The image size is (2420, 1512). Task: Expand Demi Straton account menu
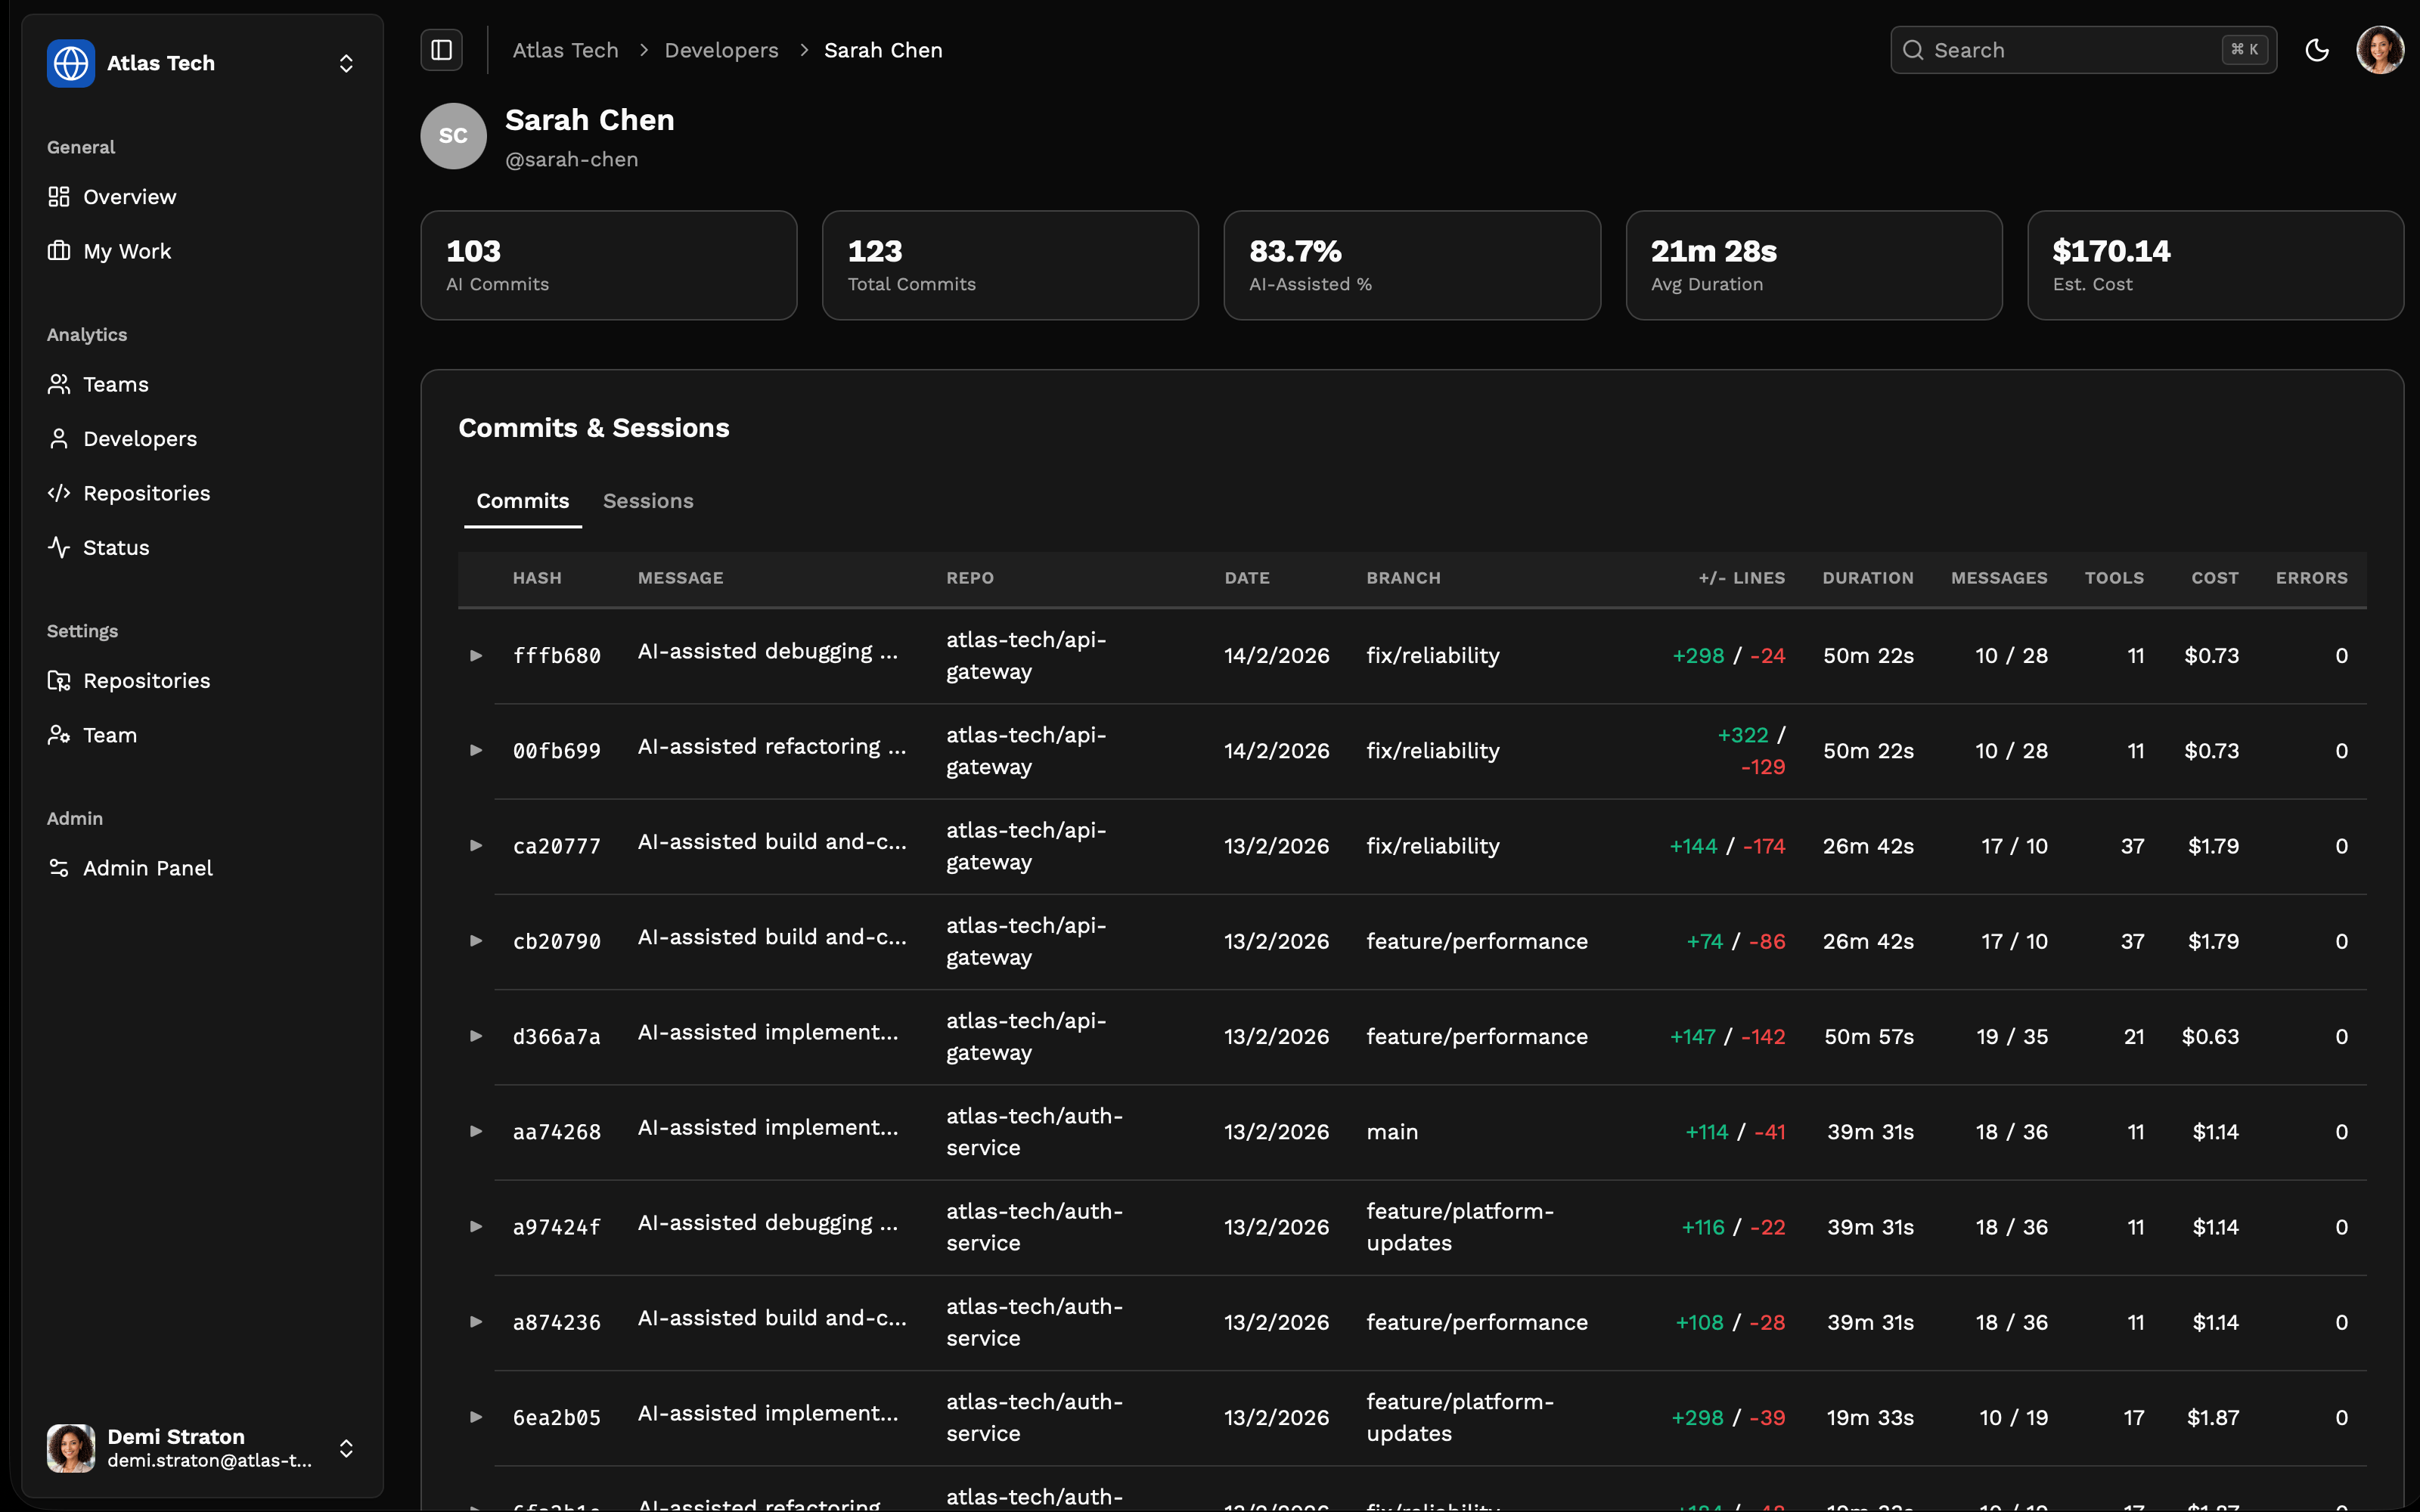(346, 1448)
